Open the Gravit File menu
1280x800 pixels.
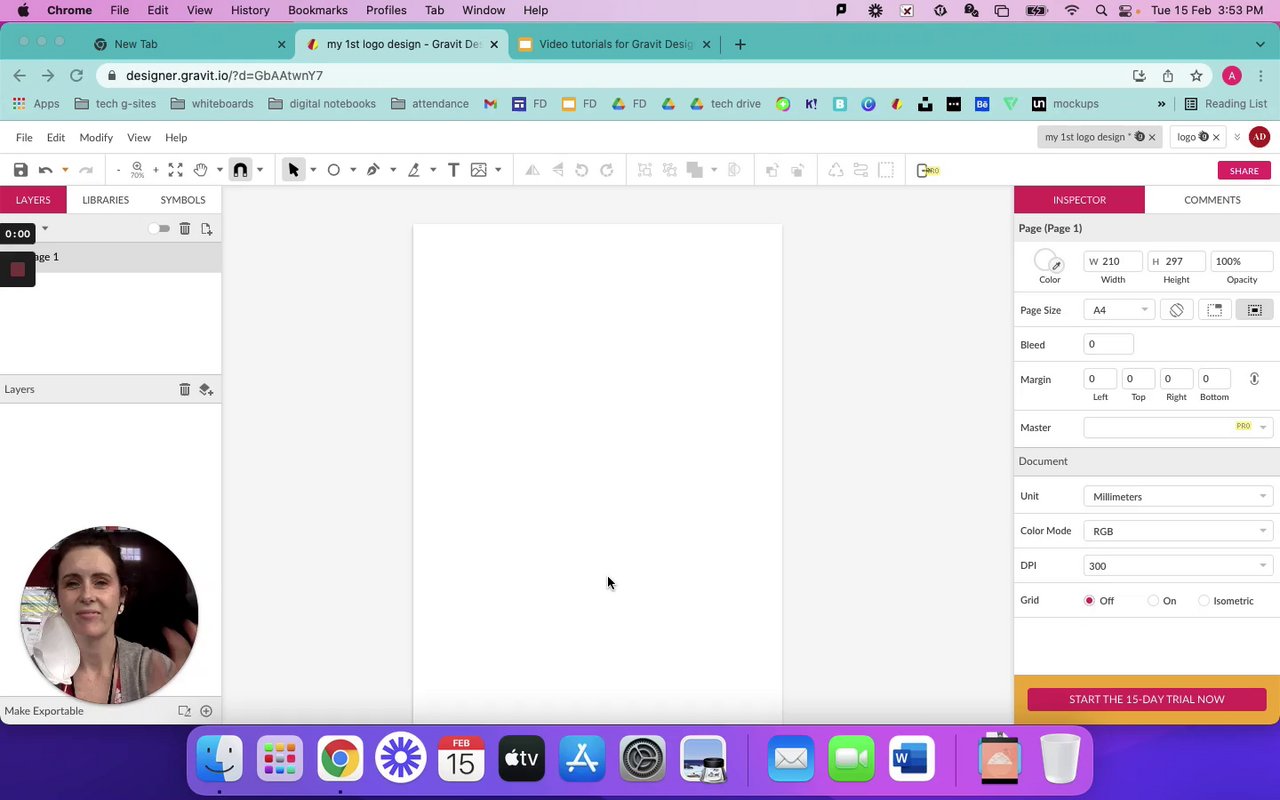click(x=24, y=137)
